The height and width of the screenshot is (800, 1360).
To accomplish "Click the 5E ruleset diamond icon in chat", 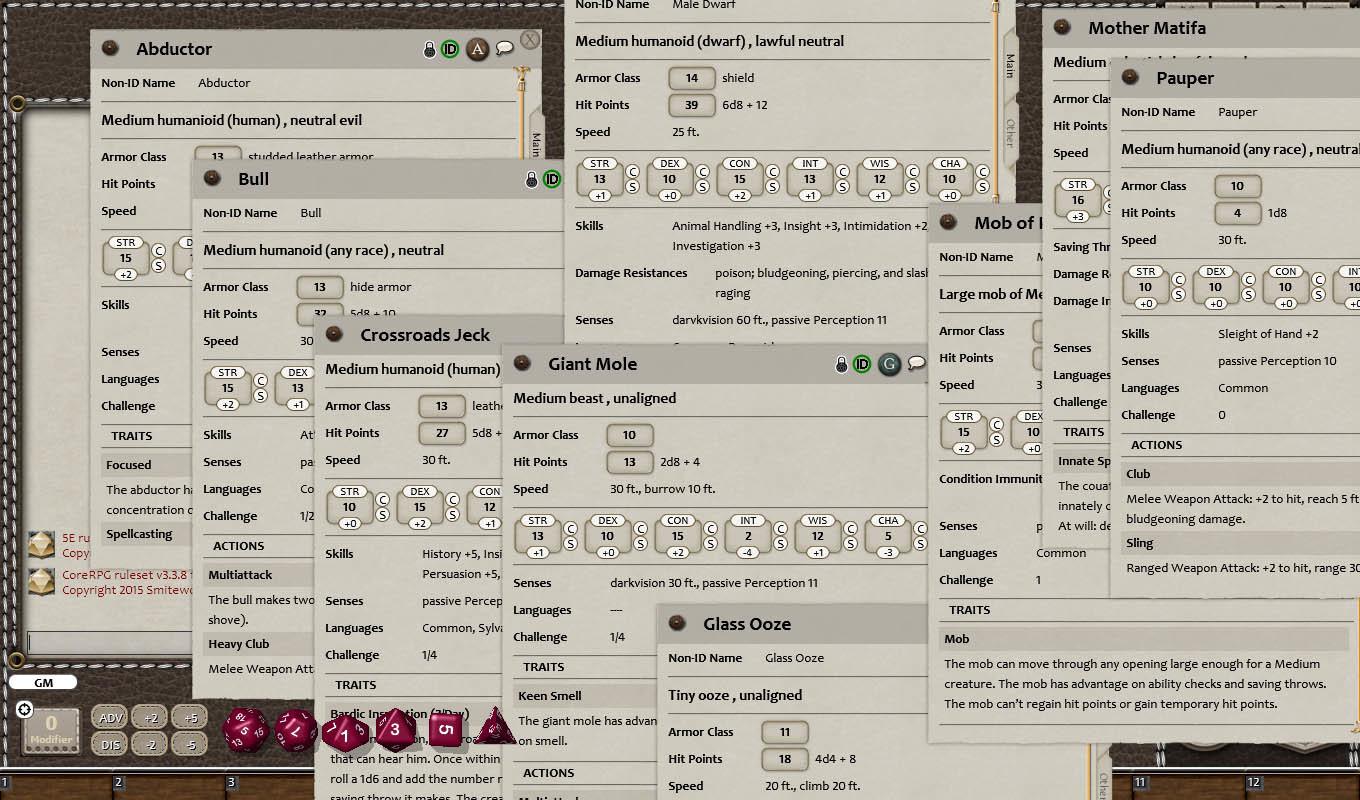I will 41,545.
